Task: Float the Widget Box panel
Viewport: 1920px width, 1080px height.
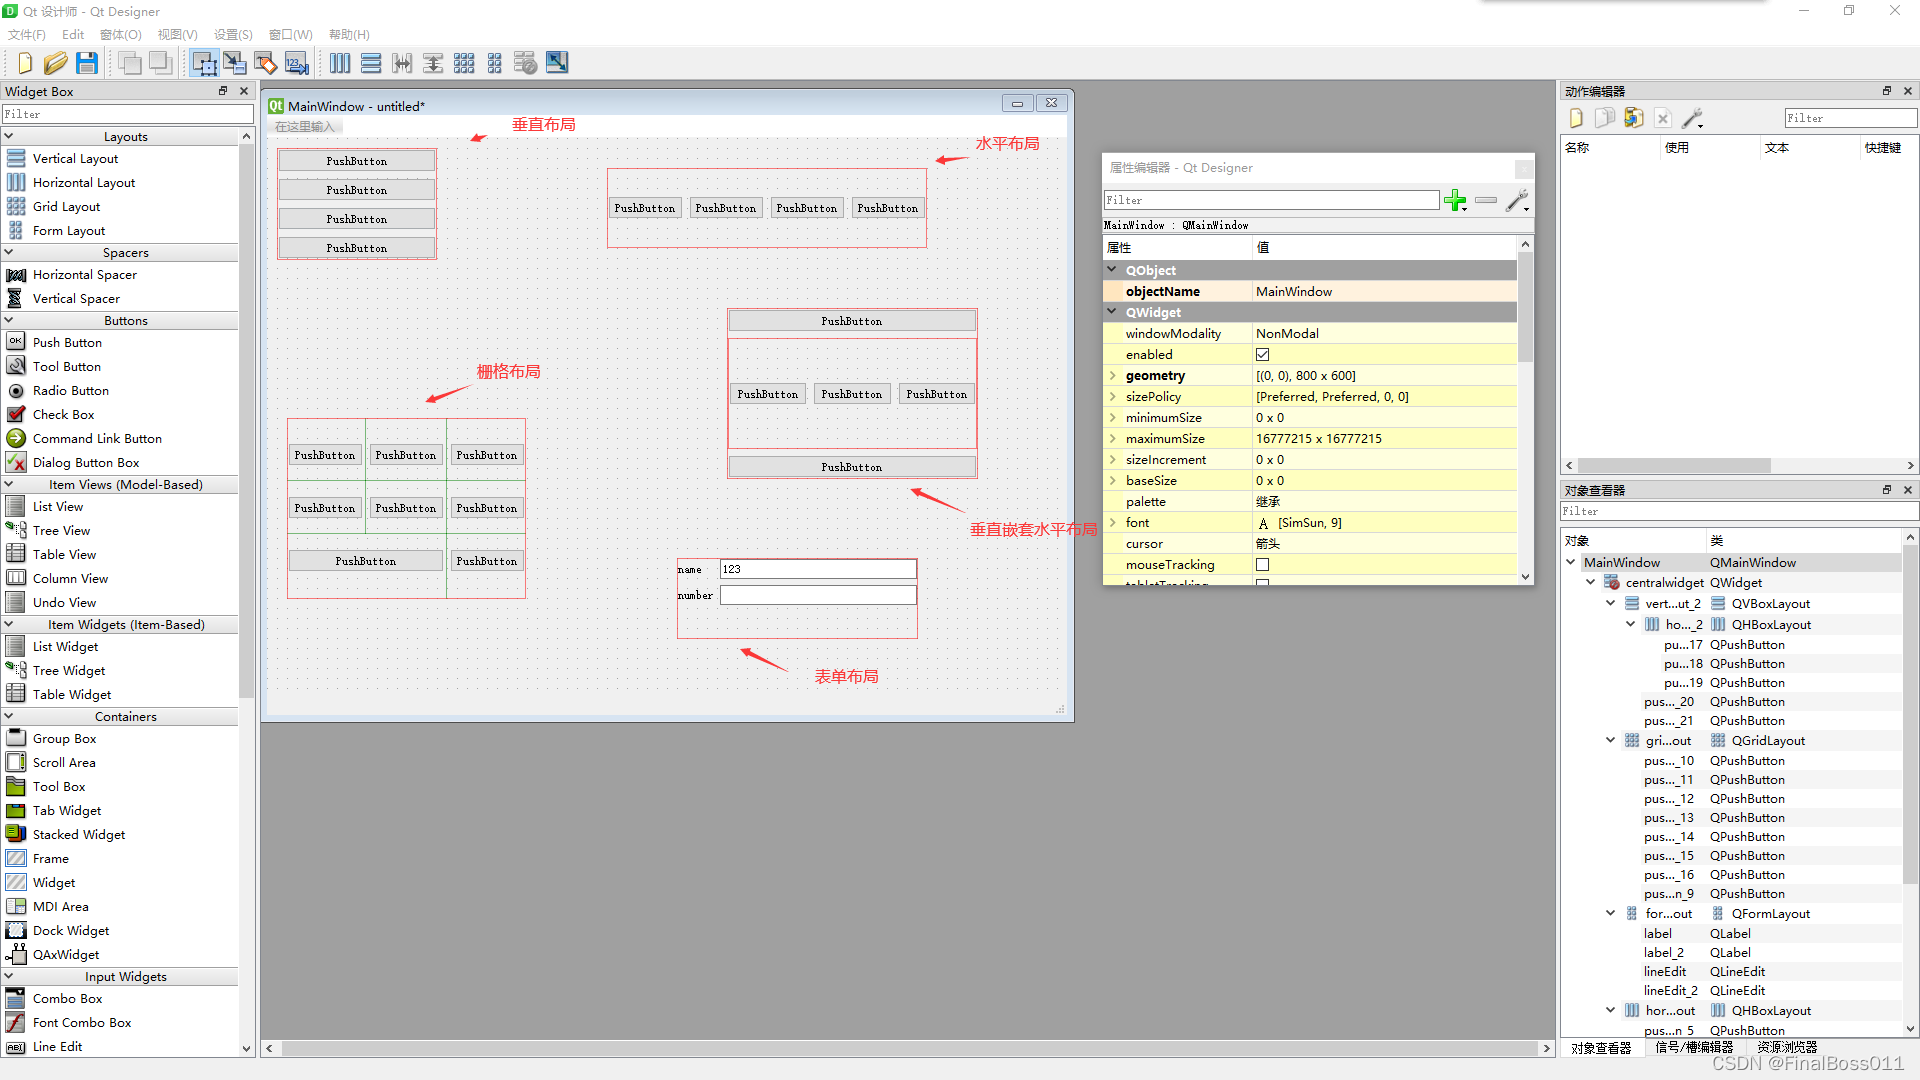Action: coord(224,91)
